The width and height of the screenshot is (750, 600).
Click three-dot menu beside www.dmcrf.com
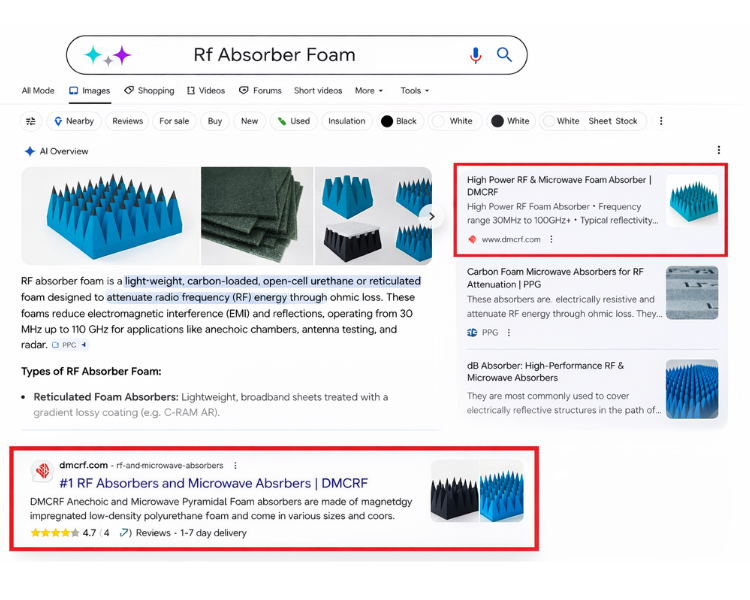551,240
